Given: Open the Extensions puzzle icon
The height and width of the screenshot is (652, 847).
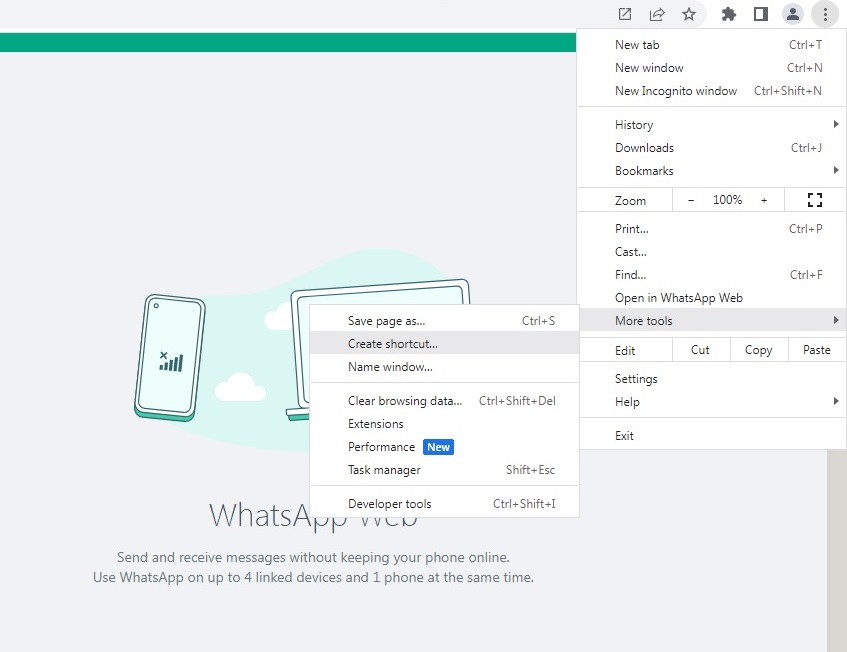Looking at the screenshot, I should [x=729, y=14].
